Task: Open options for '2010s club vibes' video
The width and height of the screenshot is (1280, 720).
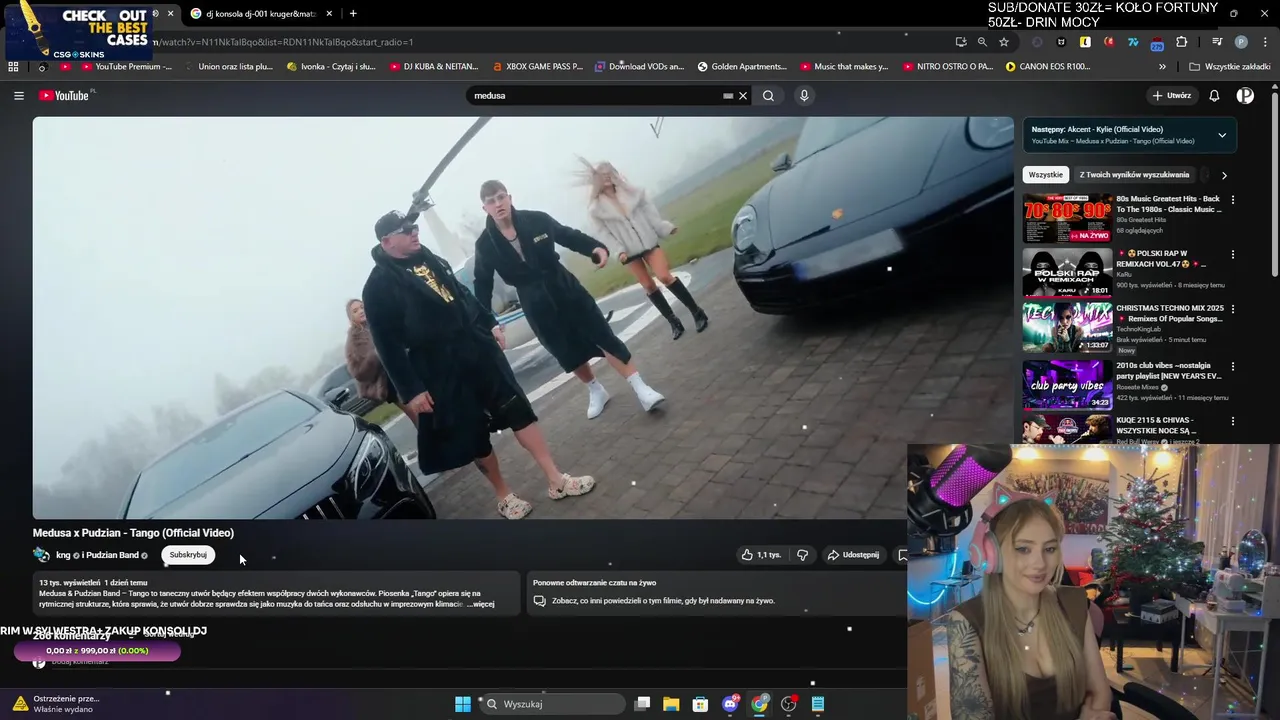Action: click(1232, 366)
